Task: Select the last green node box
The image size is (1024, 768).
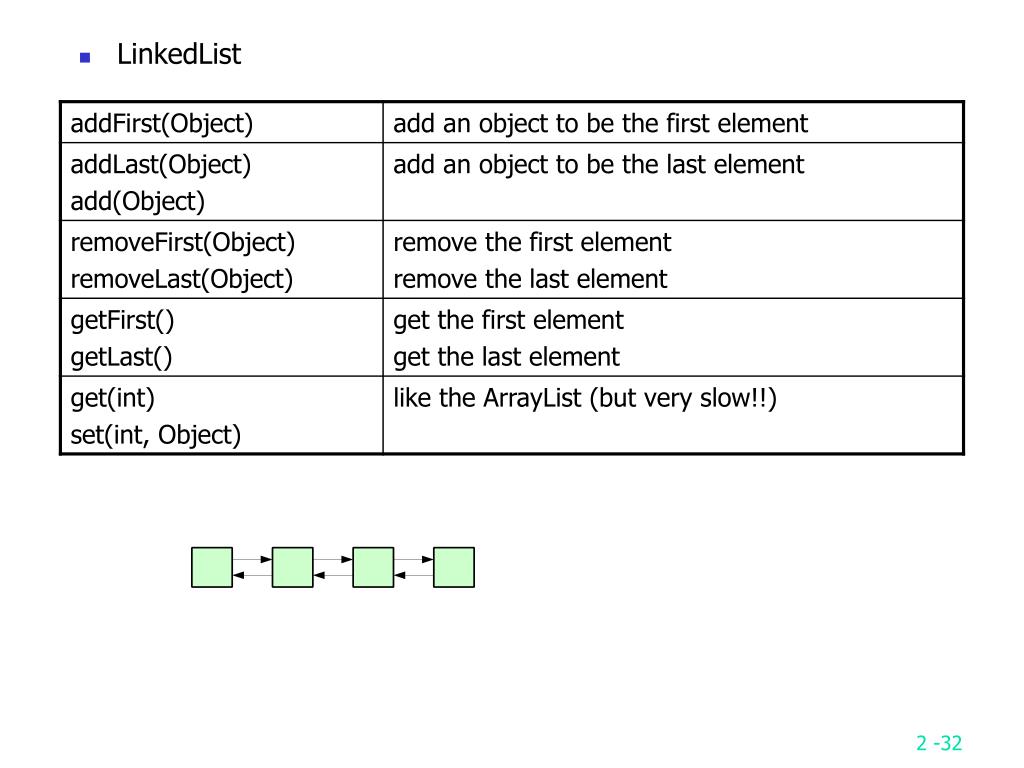Action: coord(454,567)
